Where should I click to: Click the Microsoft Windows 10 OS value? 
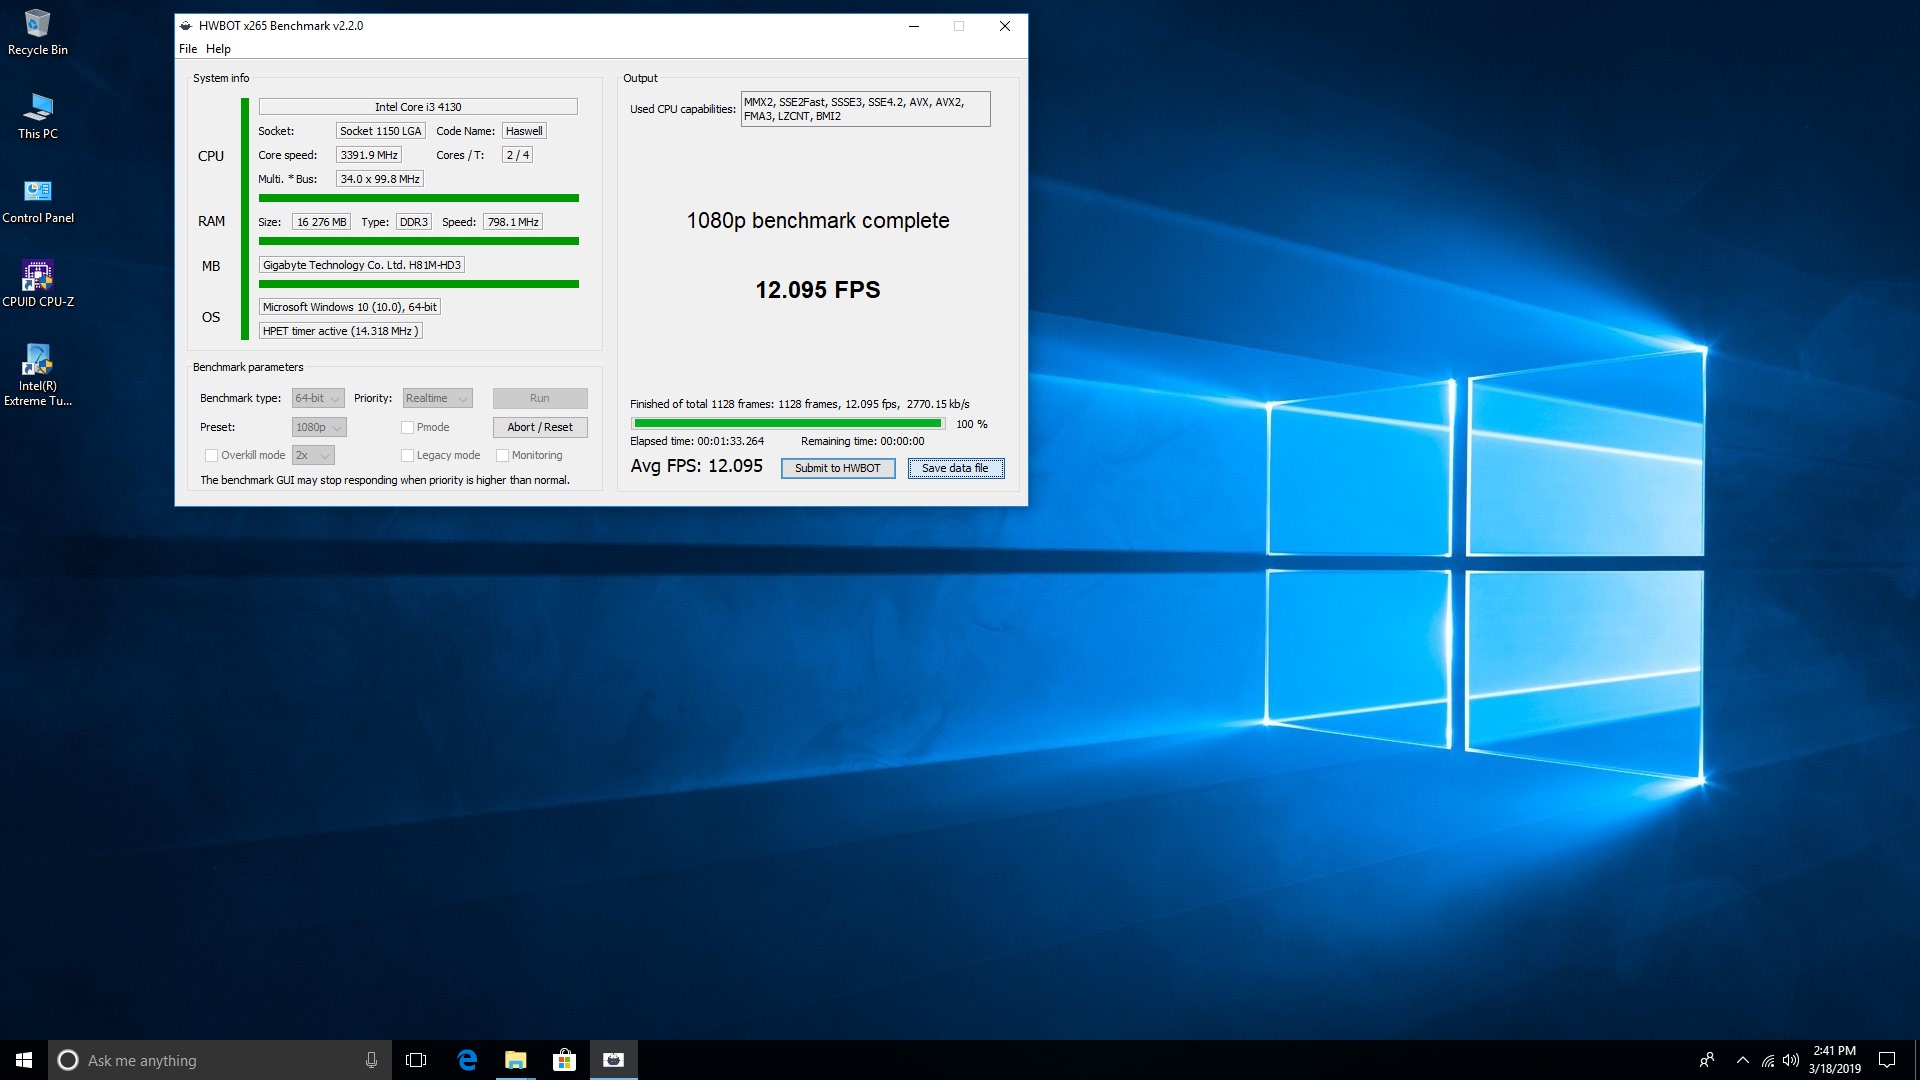point(350,307)
